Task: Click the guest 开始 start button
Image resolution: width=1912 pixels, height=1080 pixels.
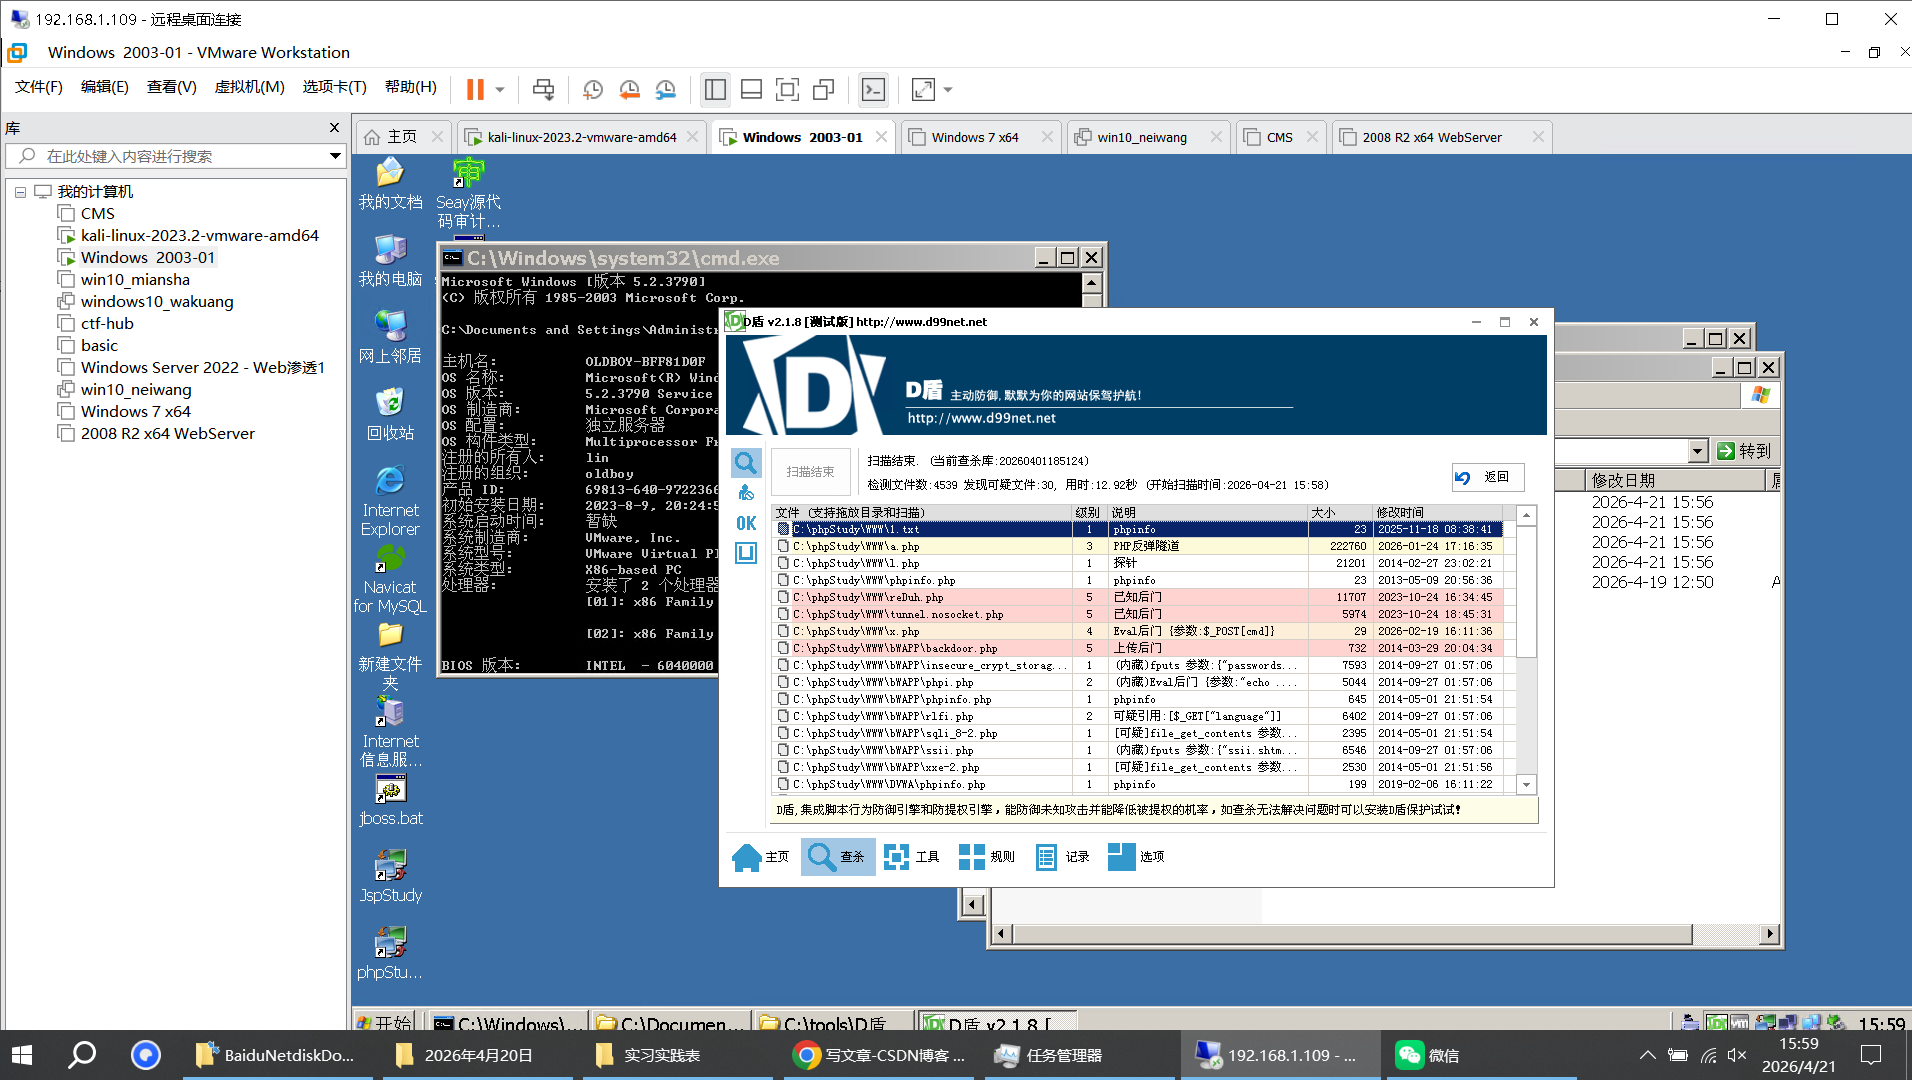Action: tap(384, 1022)
